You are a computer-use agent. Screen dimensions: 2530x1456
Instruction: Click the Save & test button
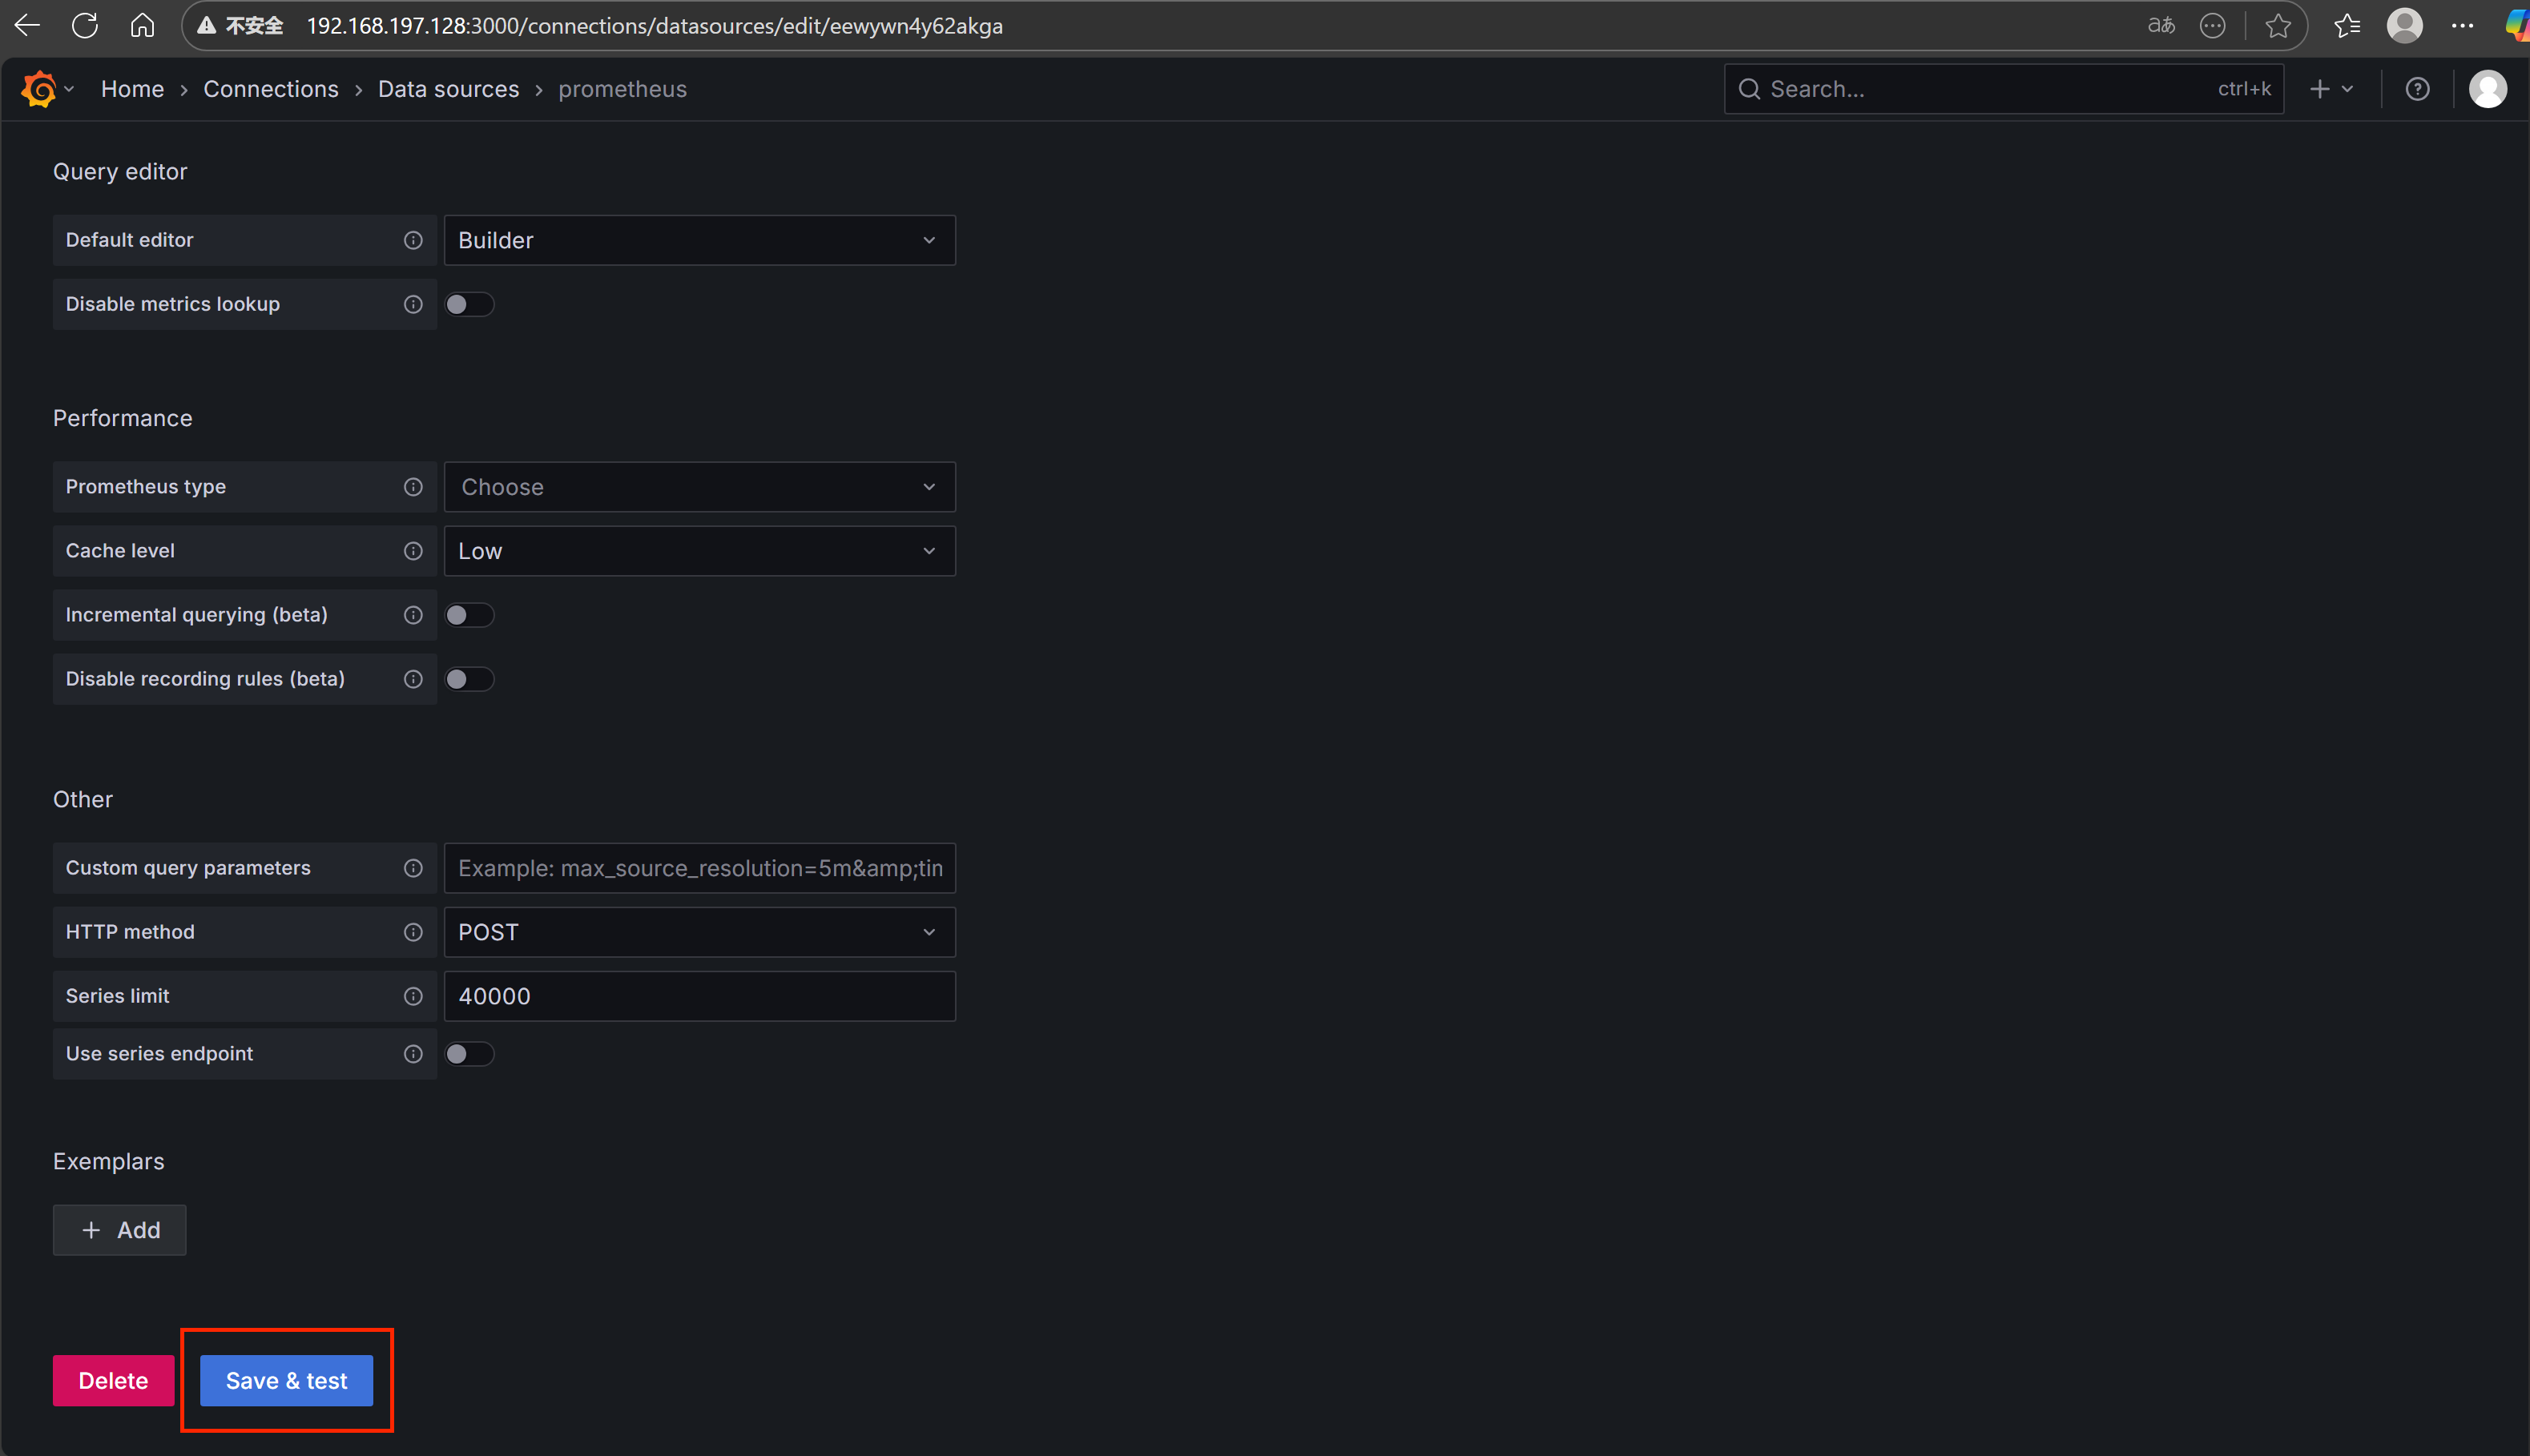tap(286, 1381)
